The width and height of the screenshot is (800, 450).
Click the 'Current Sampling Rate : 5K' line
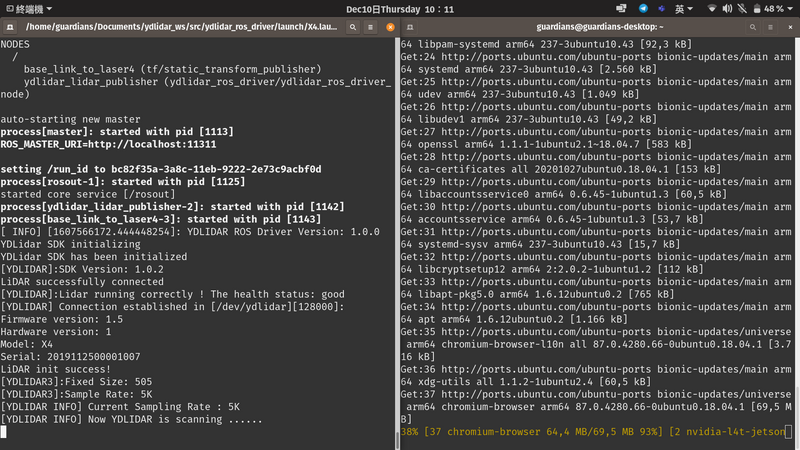(120, 407)
